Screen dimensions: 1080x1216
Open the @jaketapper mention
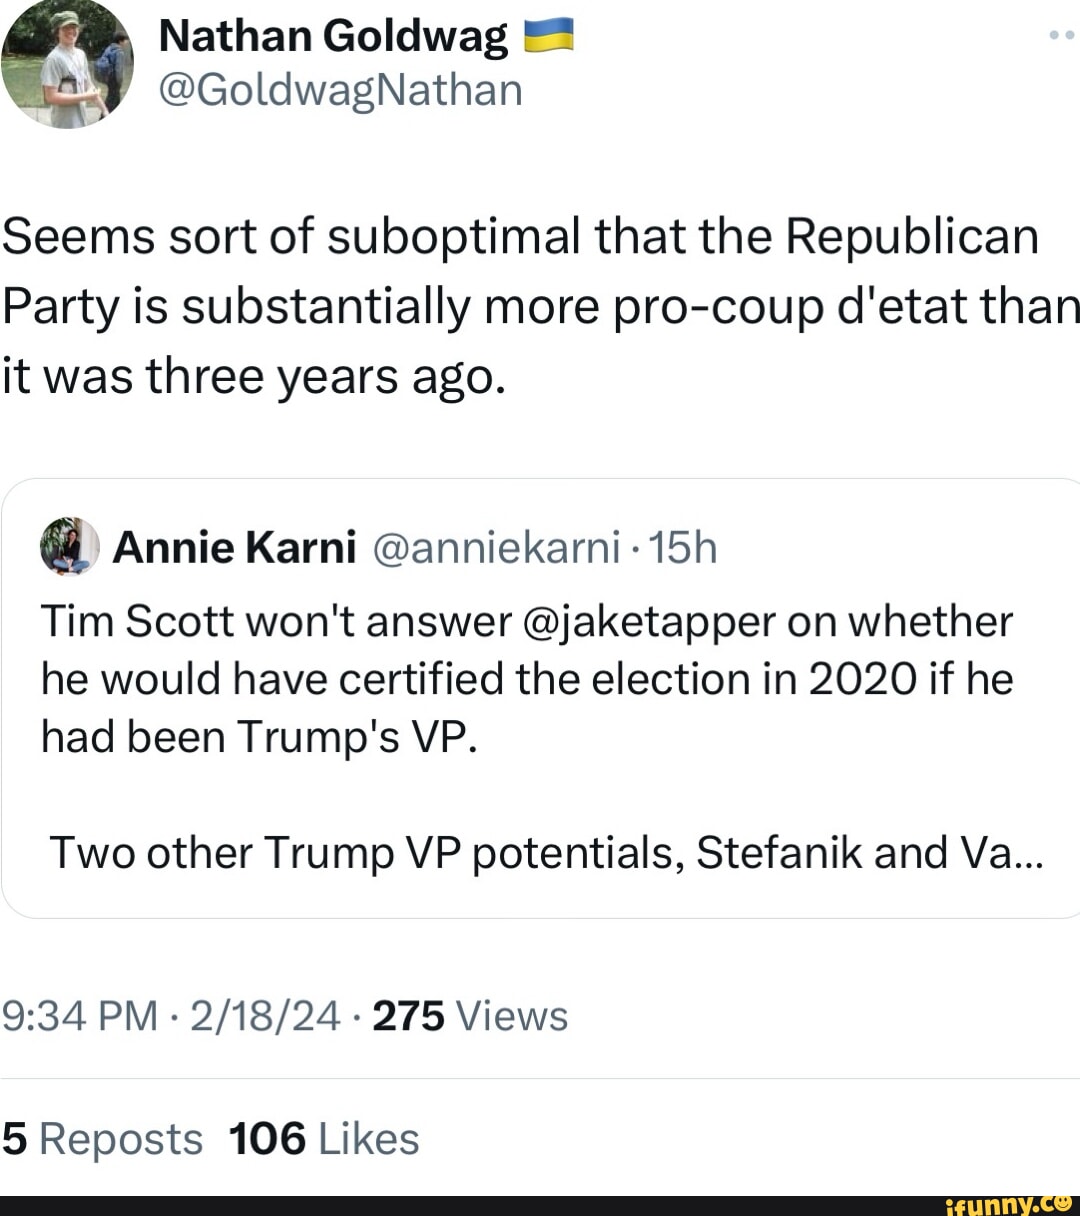[649, 621]
